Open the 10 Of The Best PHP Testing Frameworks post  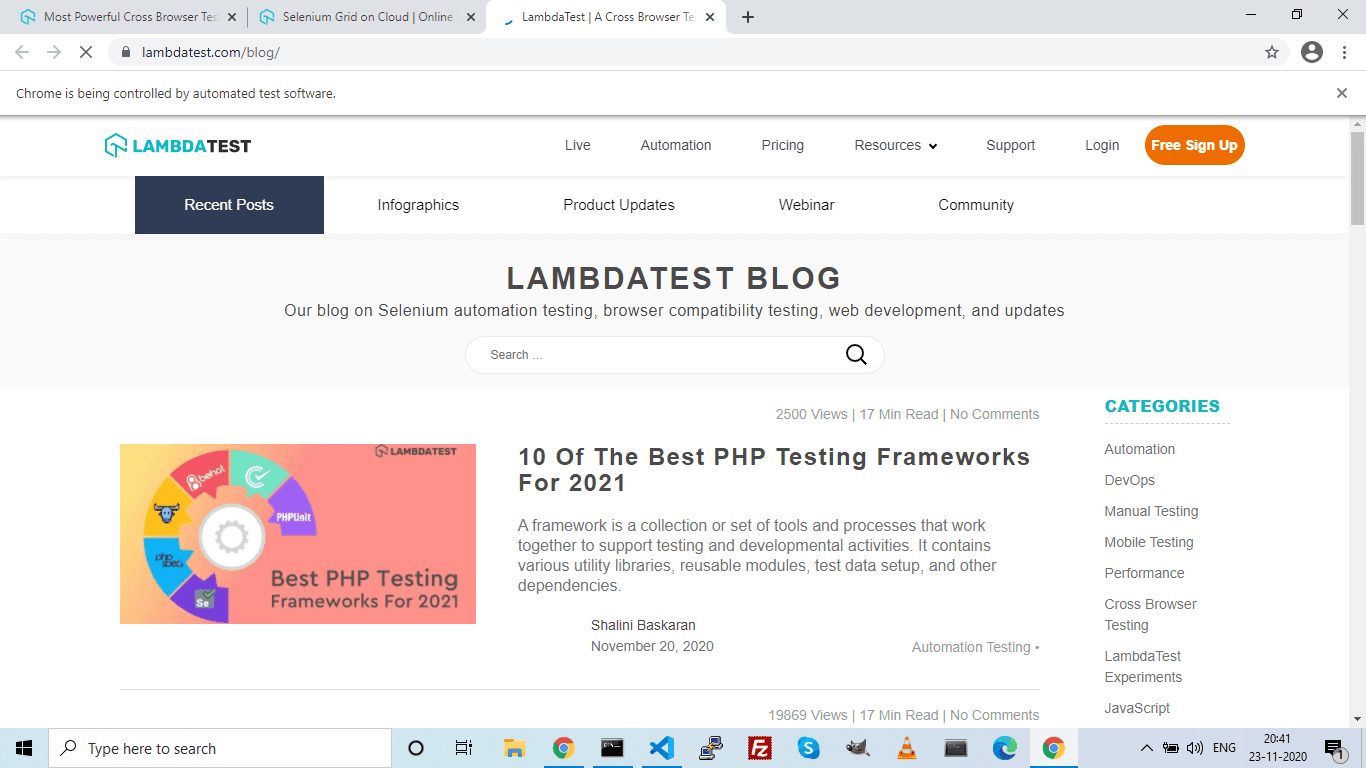(774, 470)
